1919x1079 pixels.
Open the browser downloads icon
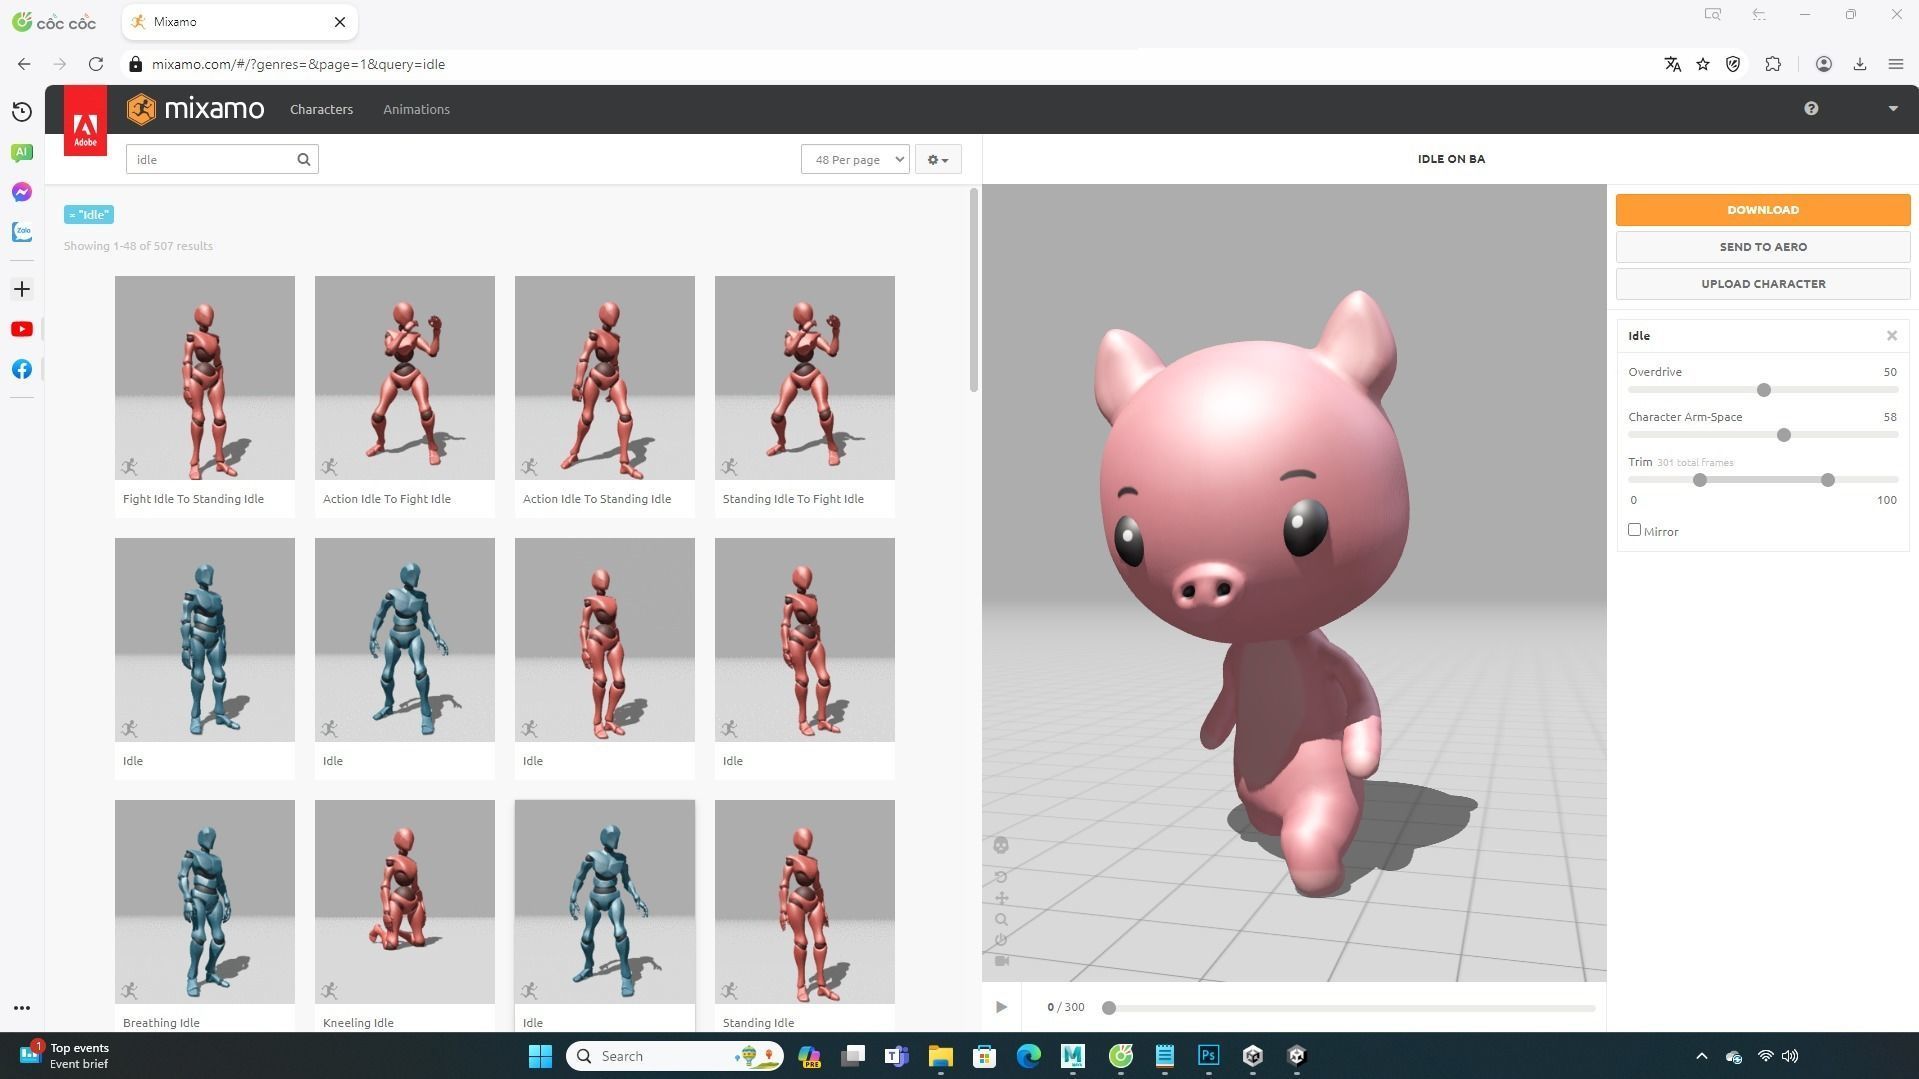(x=1860, y=64)
